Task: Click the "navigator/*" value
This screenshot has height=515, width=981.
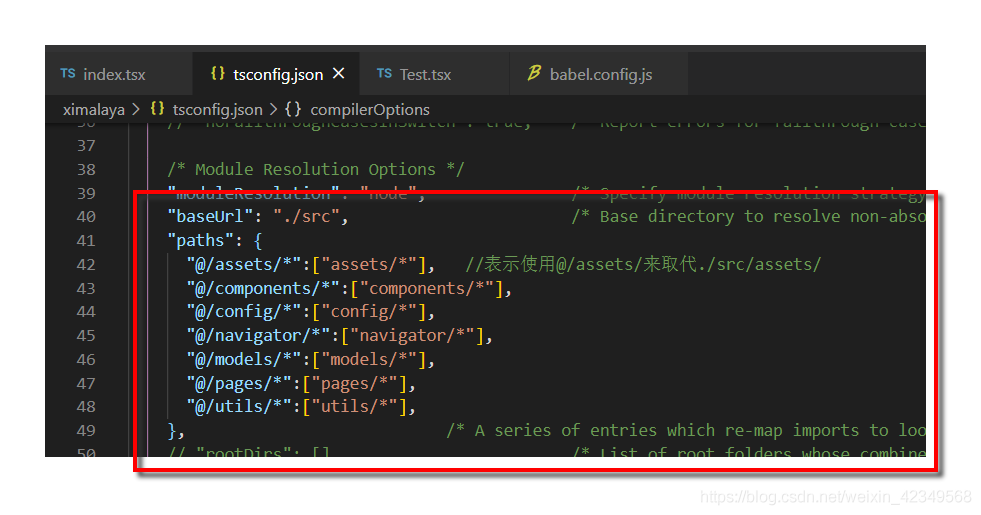Action: click(x=412, y=335)
